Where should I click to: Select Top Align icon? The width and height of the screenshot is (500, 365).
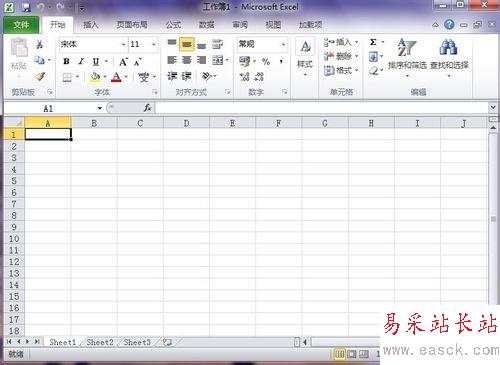tap(172, 43)
